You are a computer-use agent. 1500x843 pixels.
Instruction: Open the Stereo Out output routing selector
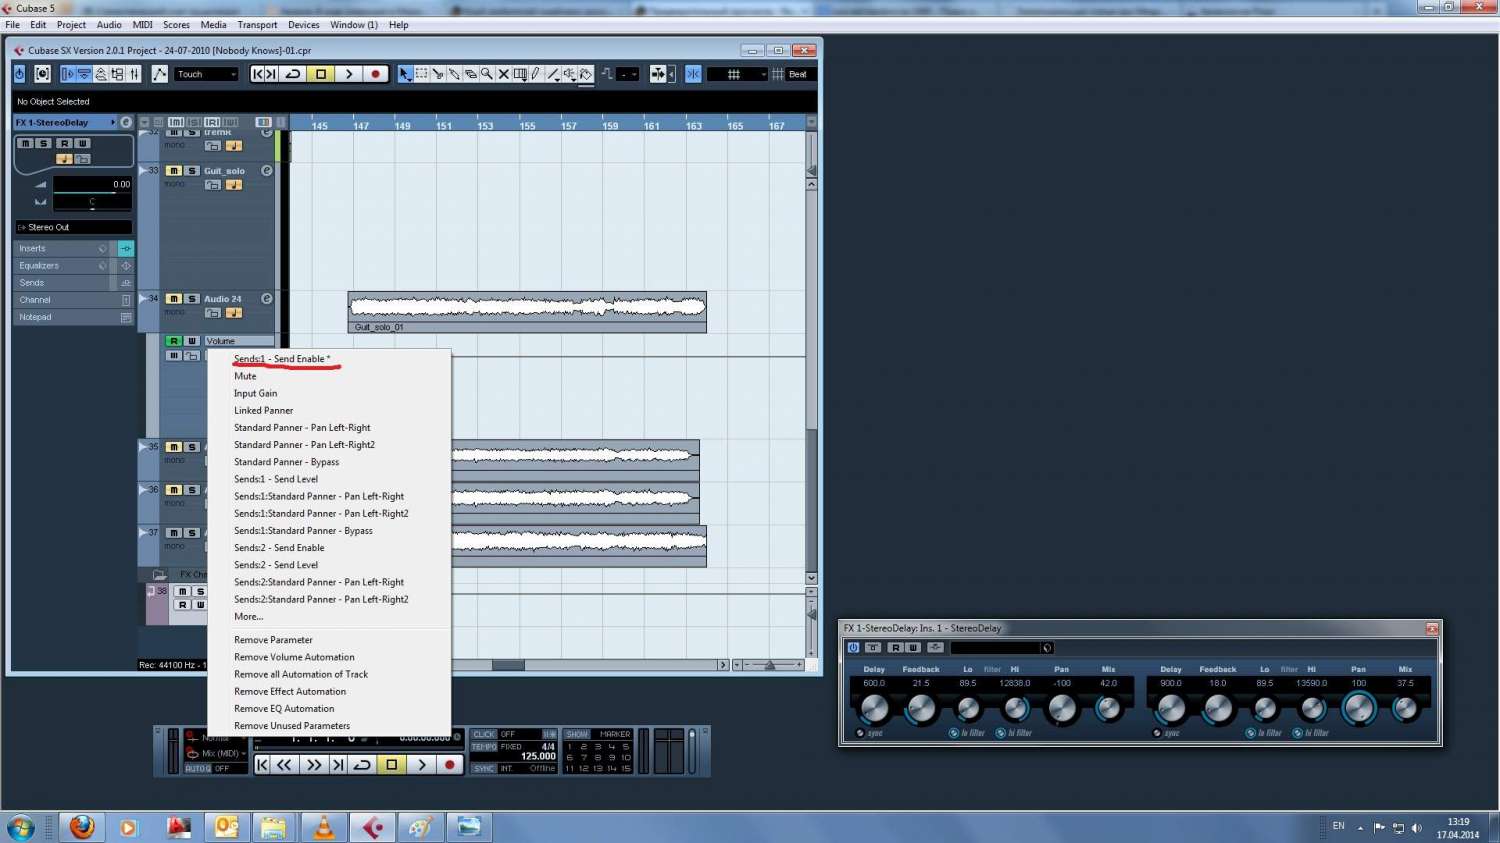click(73, 227)
